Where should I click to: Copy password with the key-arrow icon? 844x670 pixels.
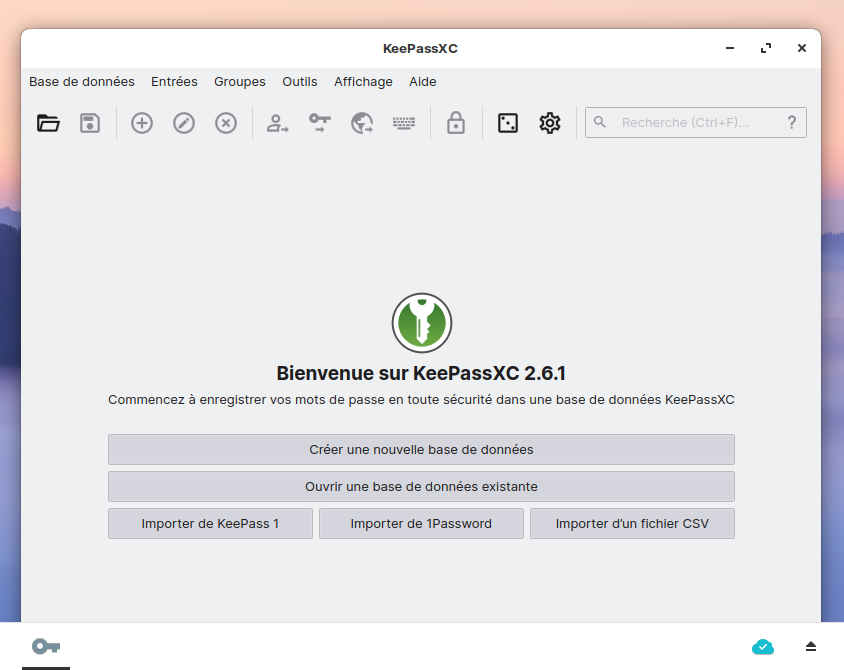coord(320,123)
